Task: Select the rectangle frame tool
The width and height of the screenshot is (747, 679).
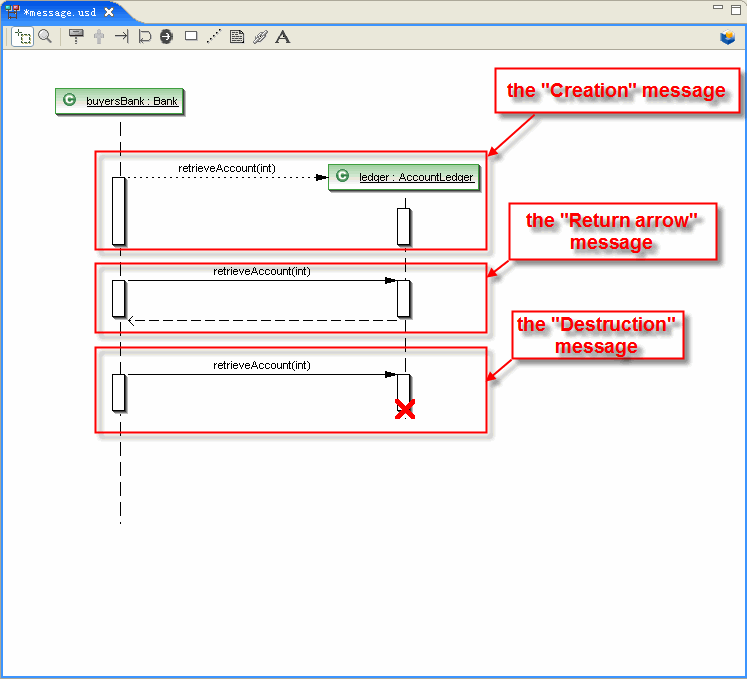Action: (x=191, y=36)
